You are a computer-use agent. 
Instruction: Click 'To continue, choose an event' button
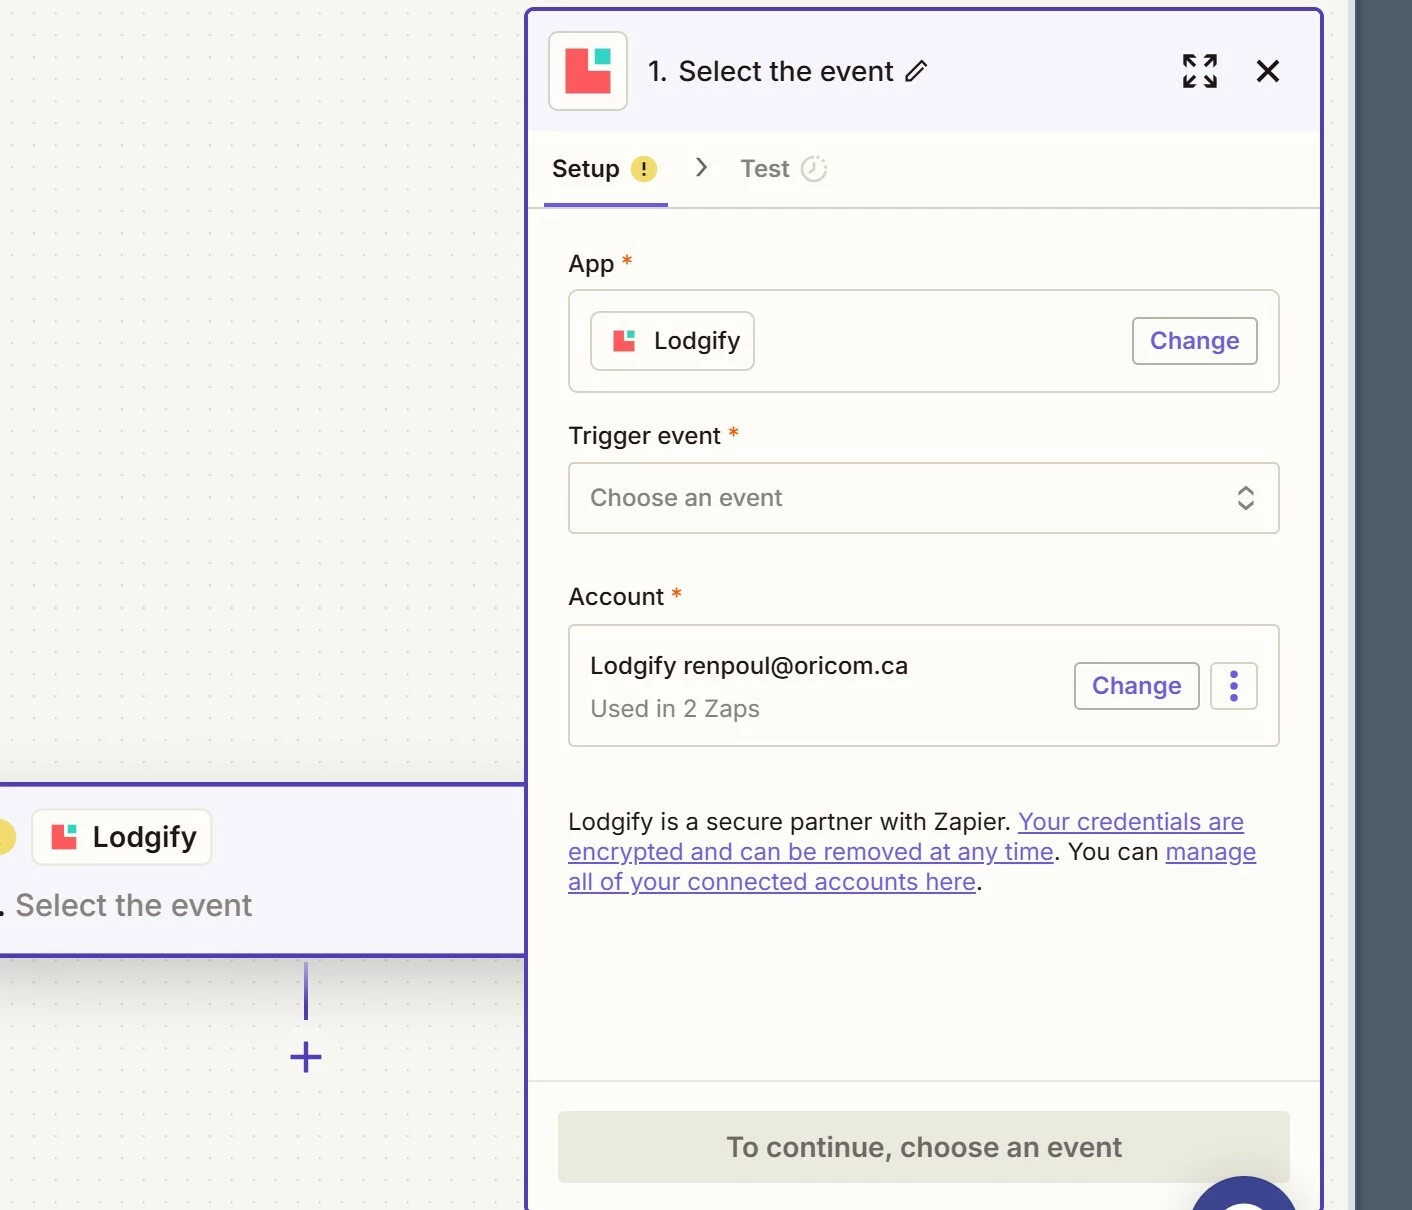click(924, 1147)
